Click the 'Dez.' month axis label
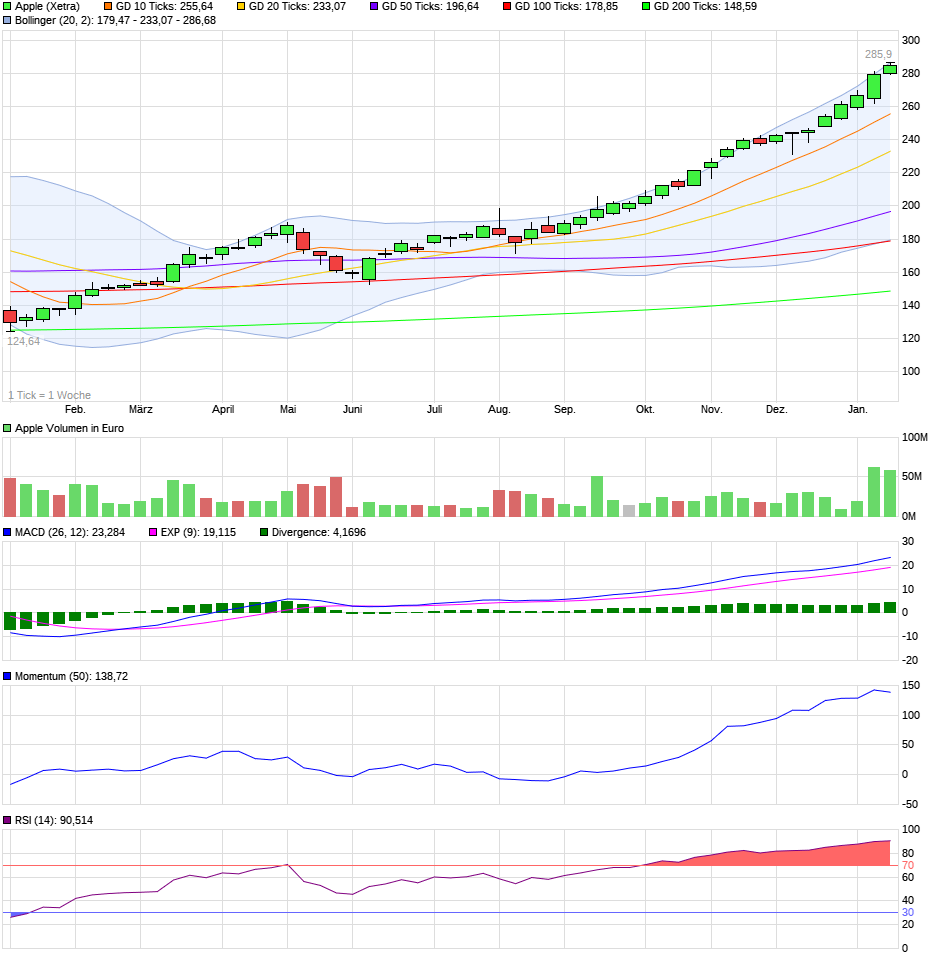940x958 pixels. (776, 409)
